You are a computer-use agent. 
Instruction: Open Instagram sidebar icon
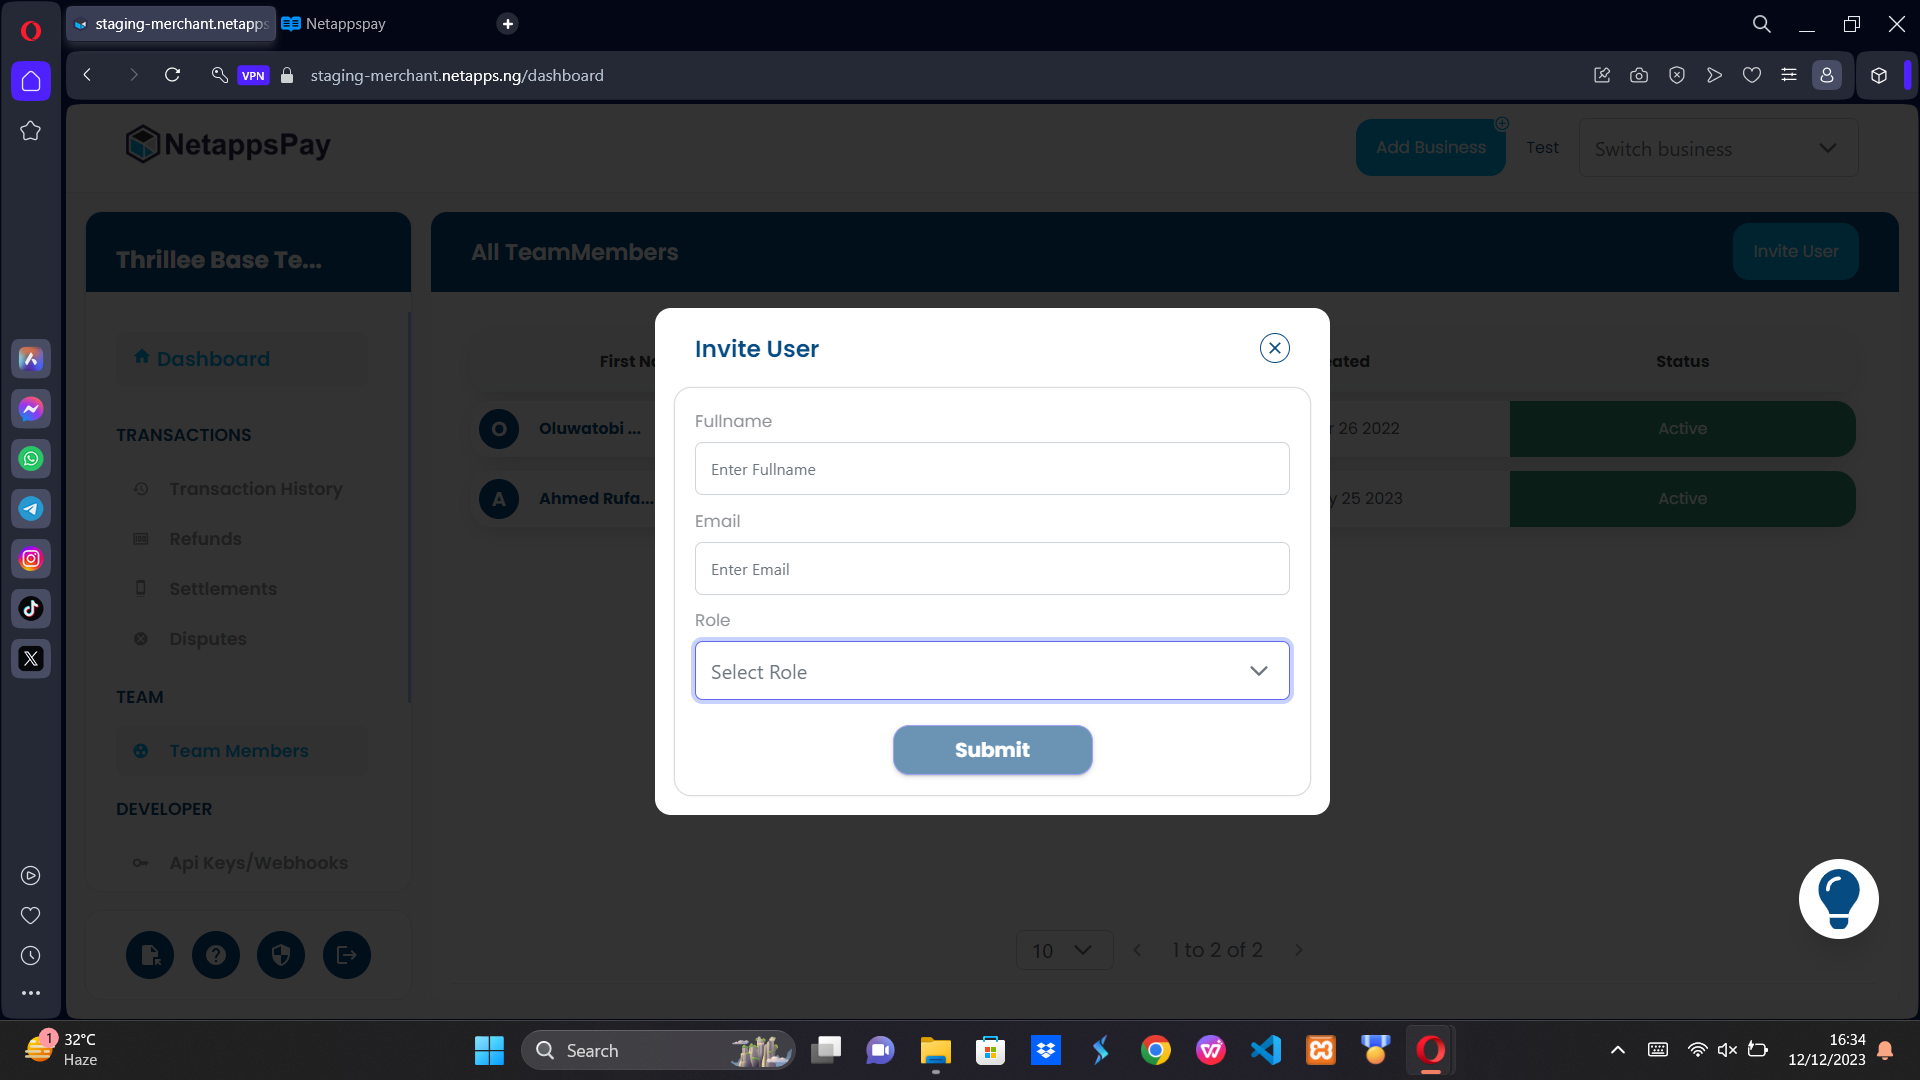point(31,559)
